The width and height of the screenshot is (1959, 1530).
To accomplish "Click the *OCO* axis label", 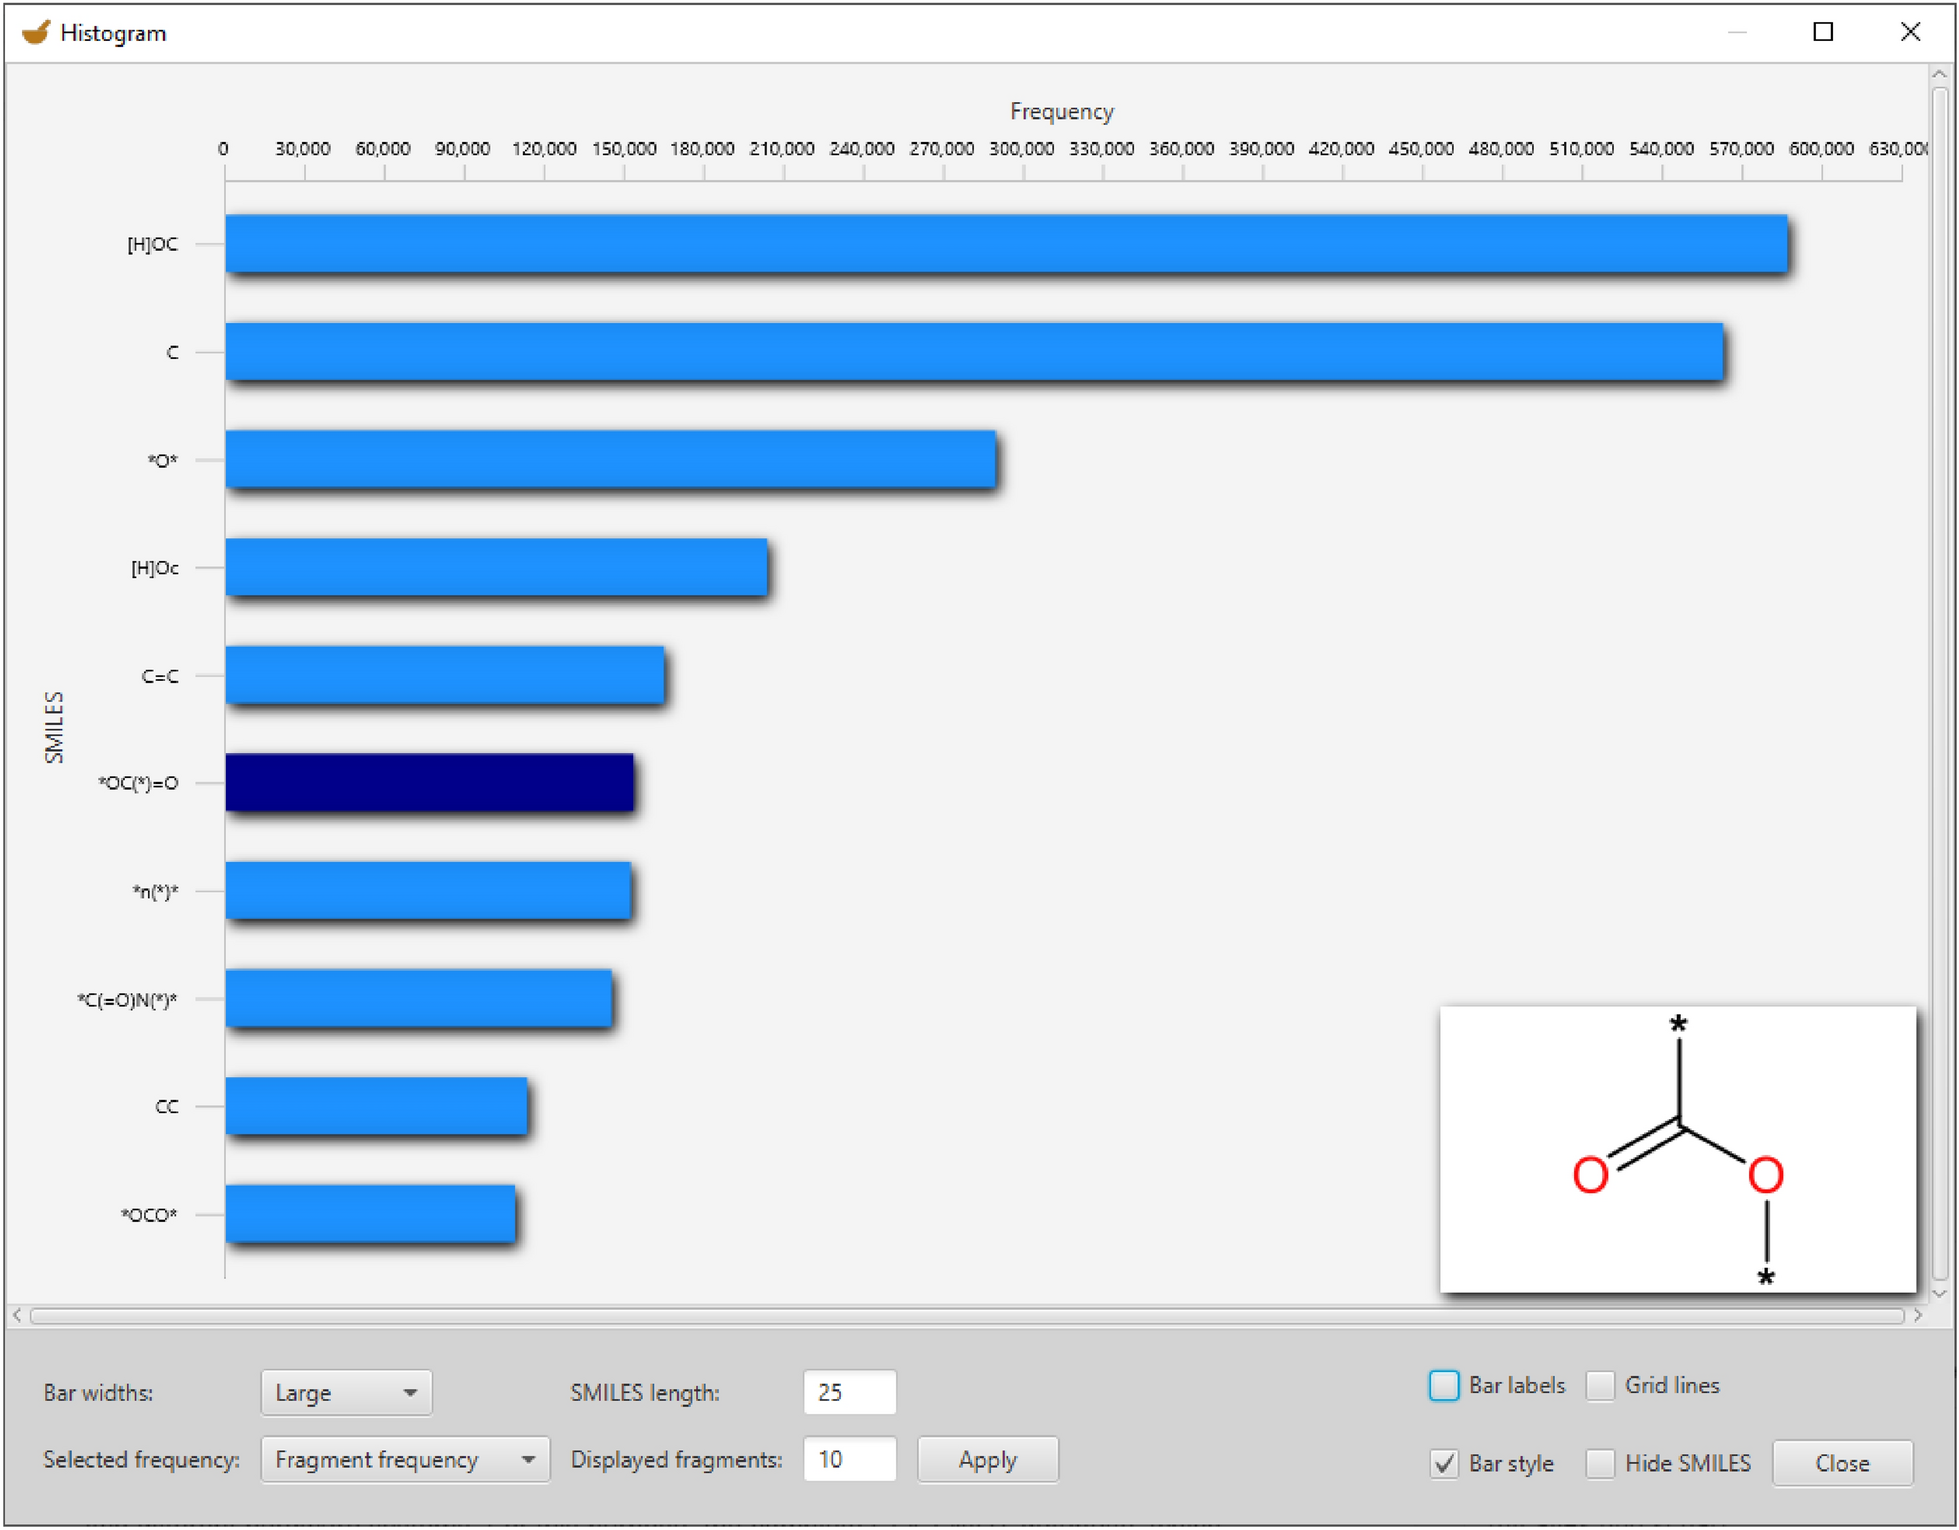I will click(x=149, y=1215).
